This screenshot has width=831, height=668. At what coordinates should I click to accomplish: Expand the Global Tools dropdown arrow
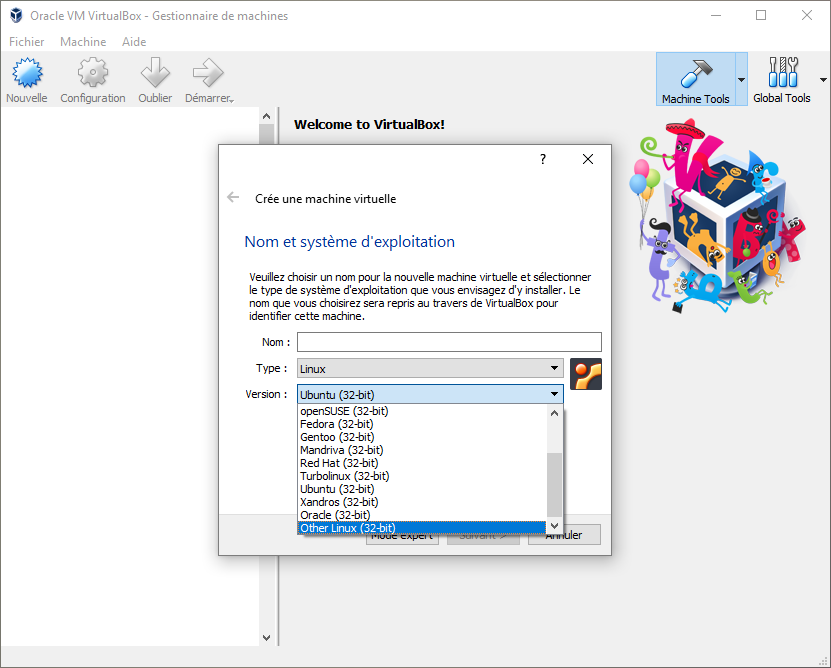[x=823, y=79]
